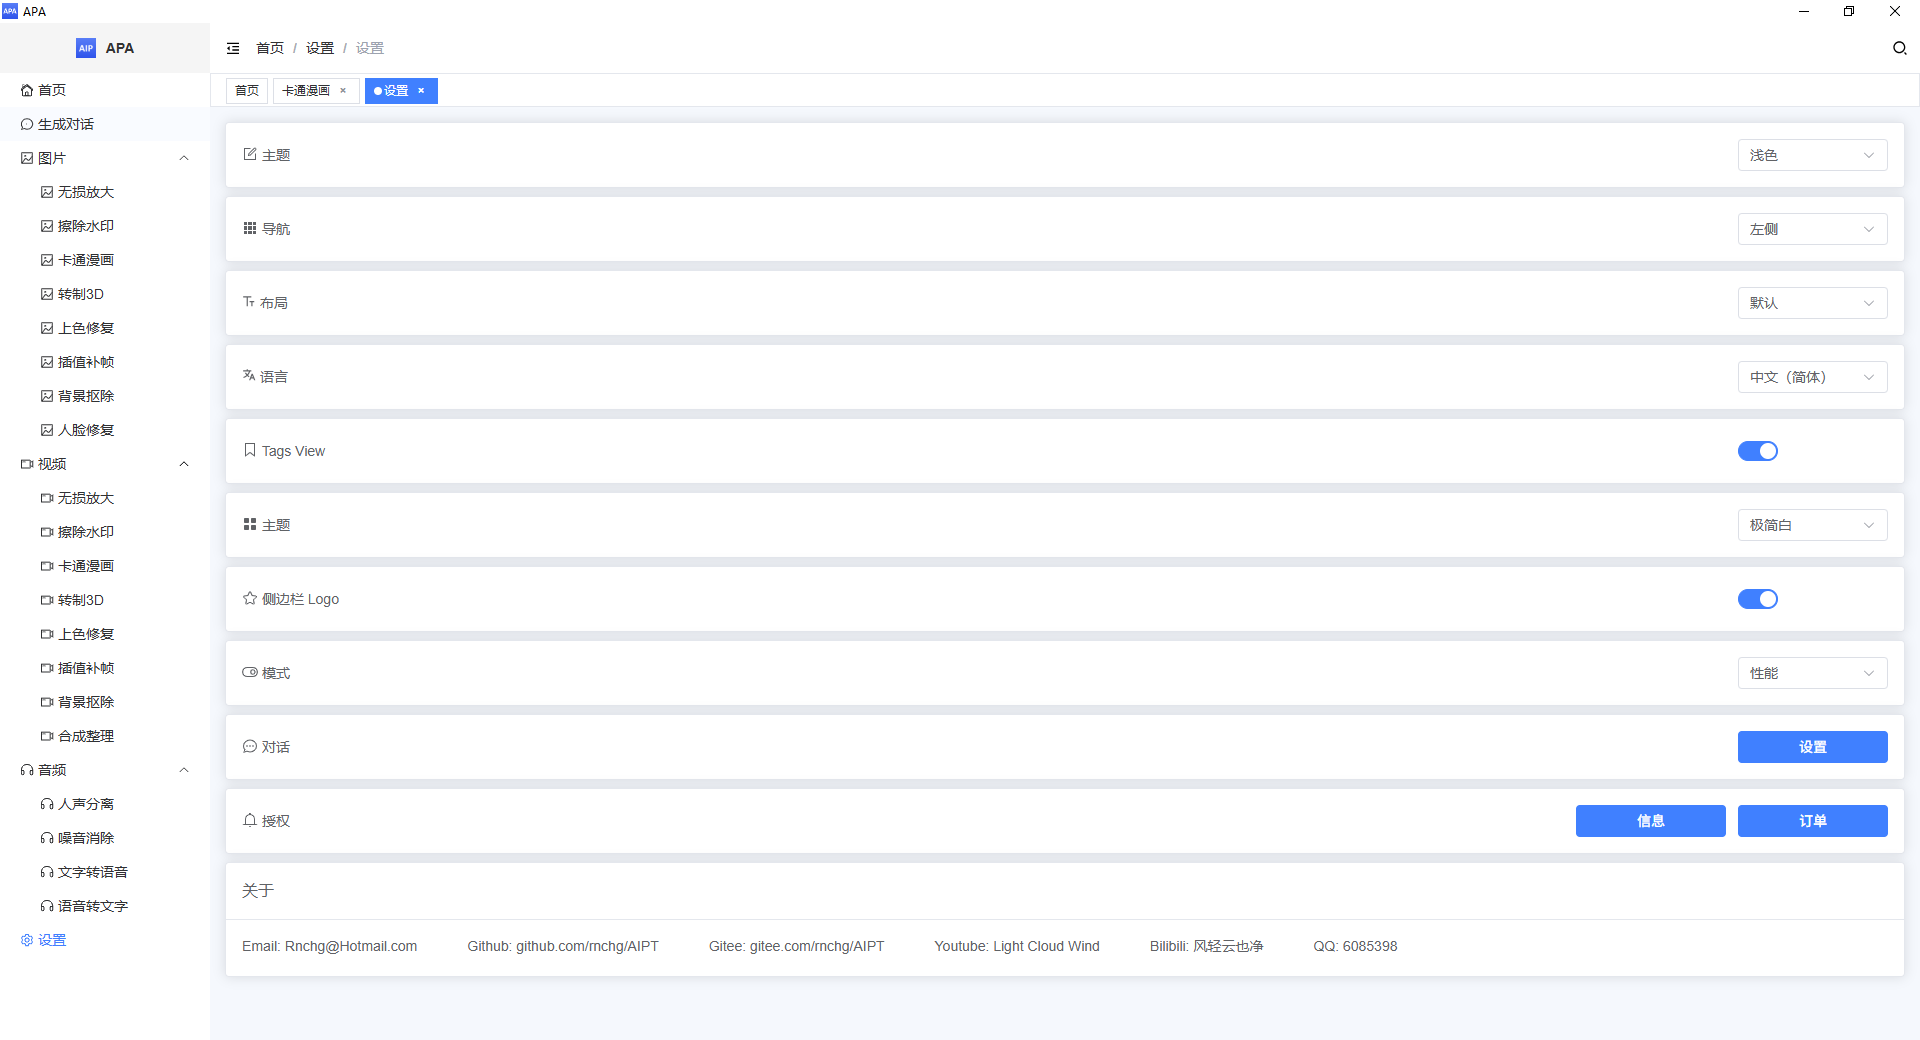Viewport: 1920px width, 1040px height.
Task: Click the 订单 button in 授权 row
Action: pyautogui.click(x=1812, y=821)
